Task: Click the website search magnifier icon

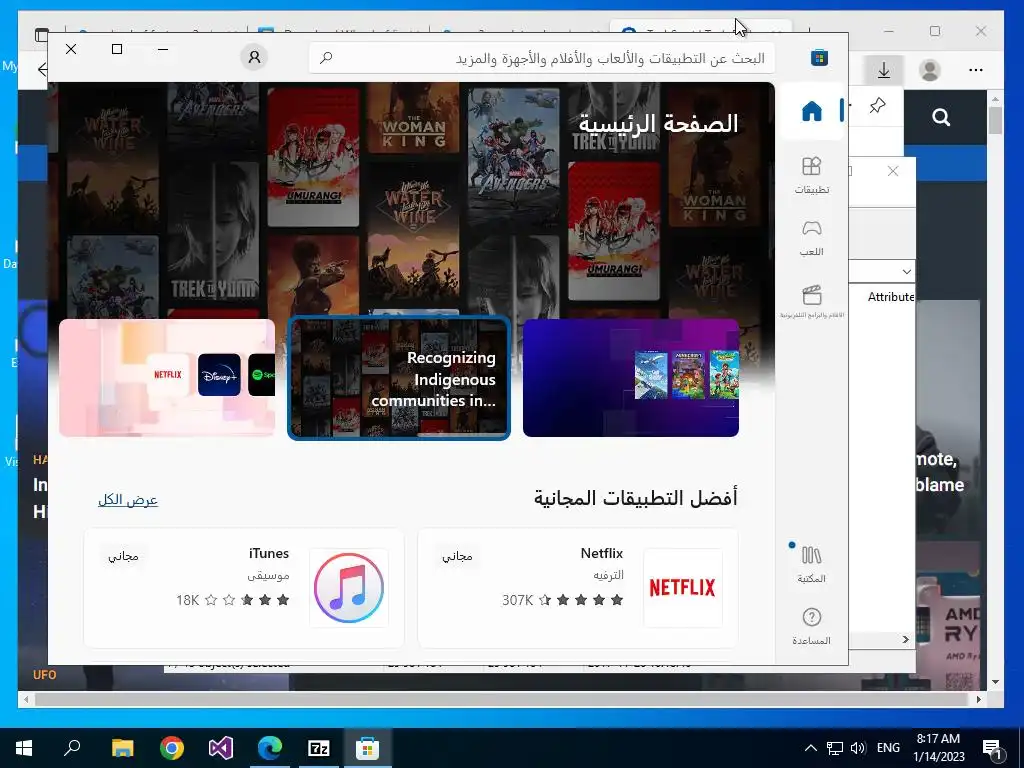Action: 941,118
